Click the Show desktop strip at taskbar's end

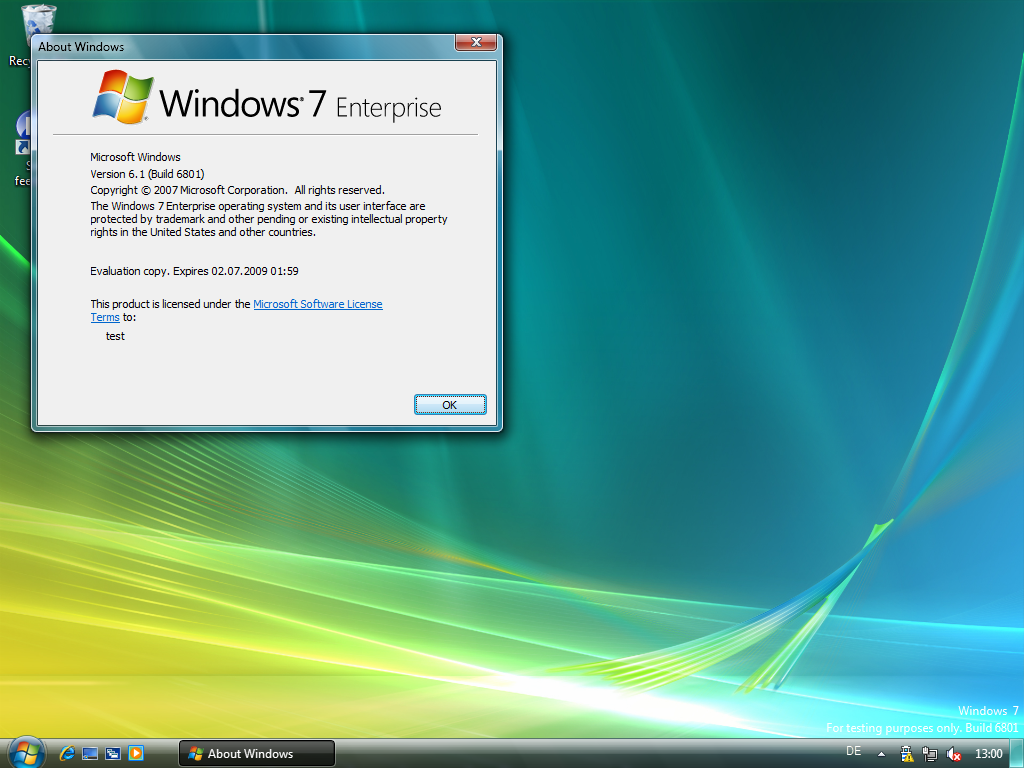1017,753
